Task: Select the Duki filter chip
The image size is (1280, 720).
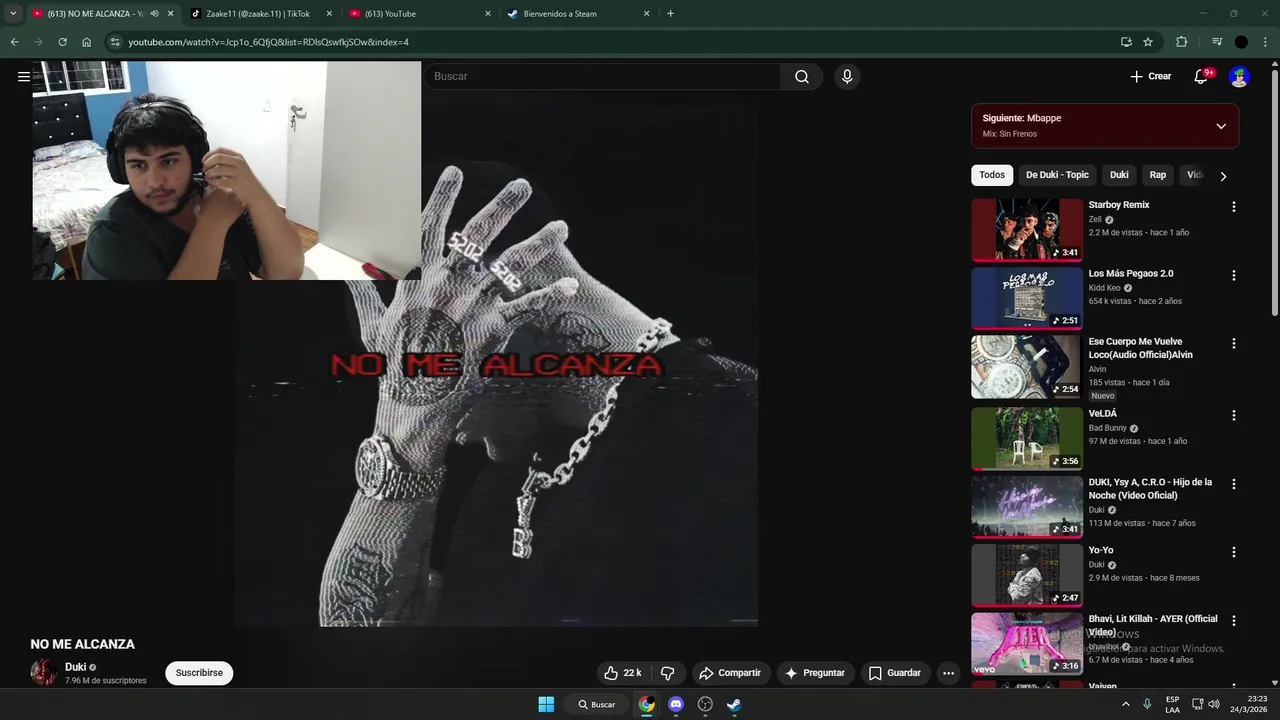Action: (x=1119, y=175)
